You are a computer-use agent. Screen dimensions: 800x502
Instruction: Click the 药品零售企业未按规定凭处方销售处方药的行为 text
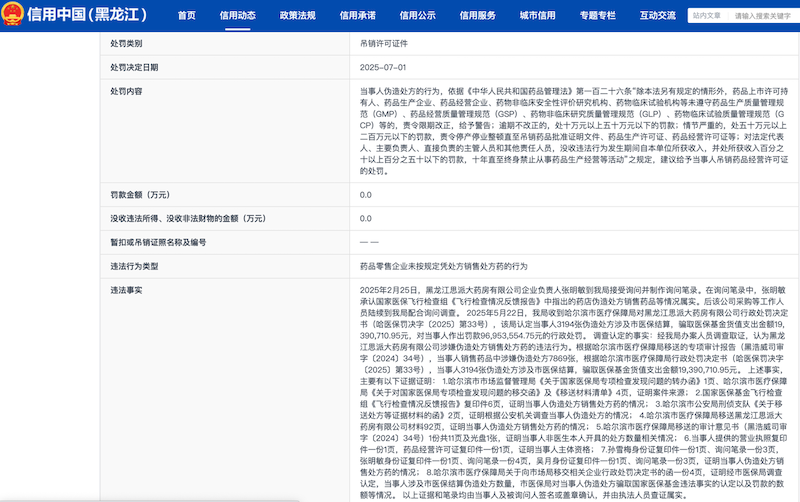coord(443,266)
